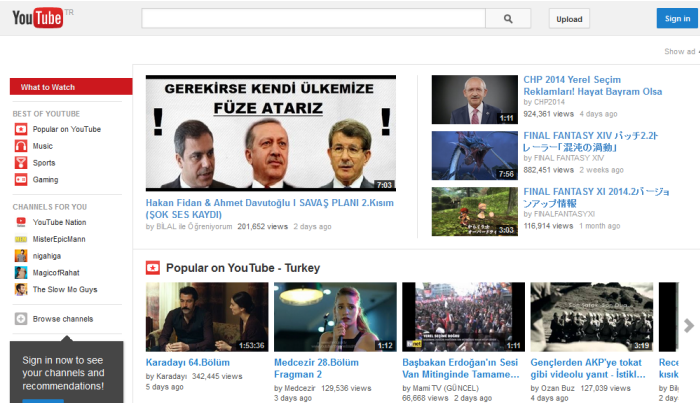Open Popular on YouTube - Turkey heading

[x=243, y=268]
